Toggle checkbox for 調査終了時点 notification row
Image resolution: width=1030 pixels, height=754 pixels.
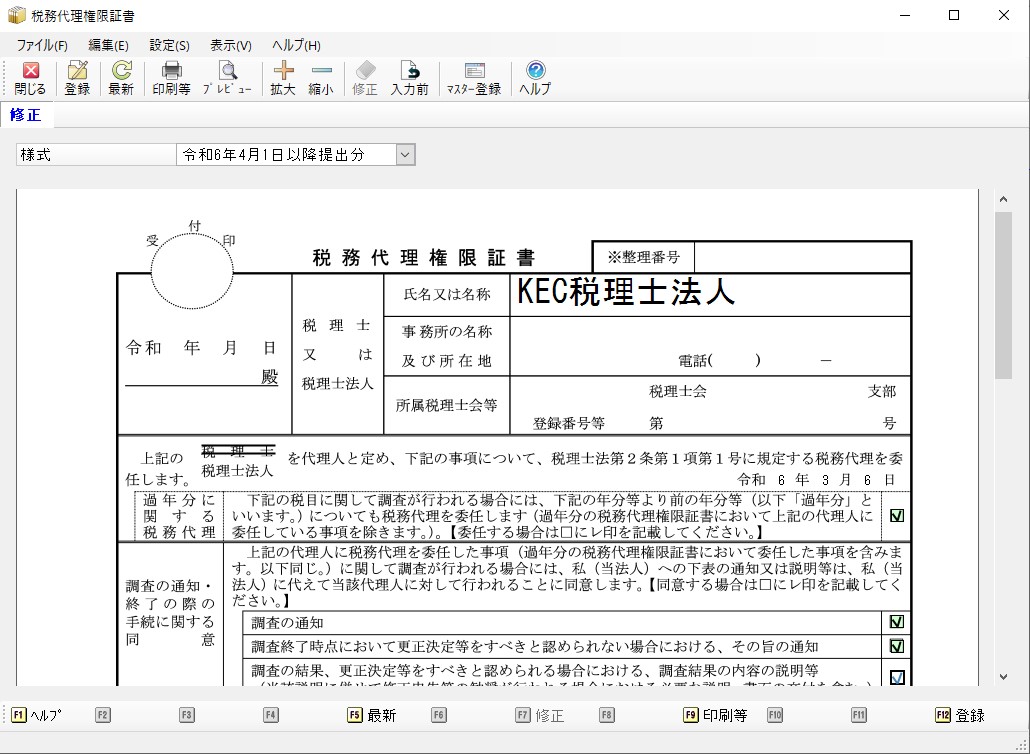897,646
